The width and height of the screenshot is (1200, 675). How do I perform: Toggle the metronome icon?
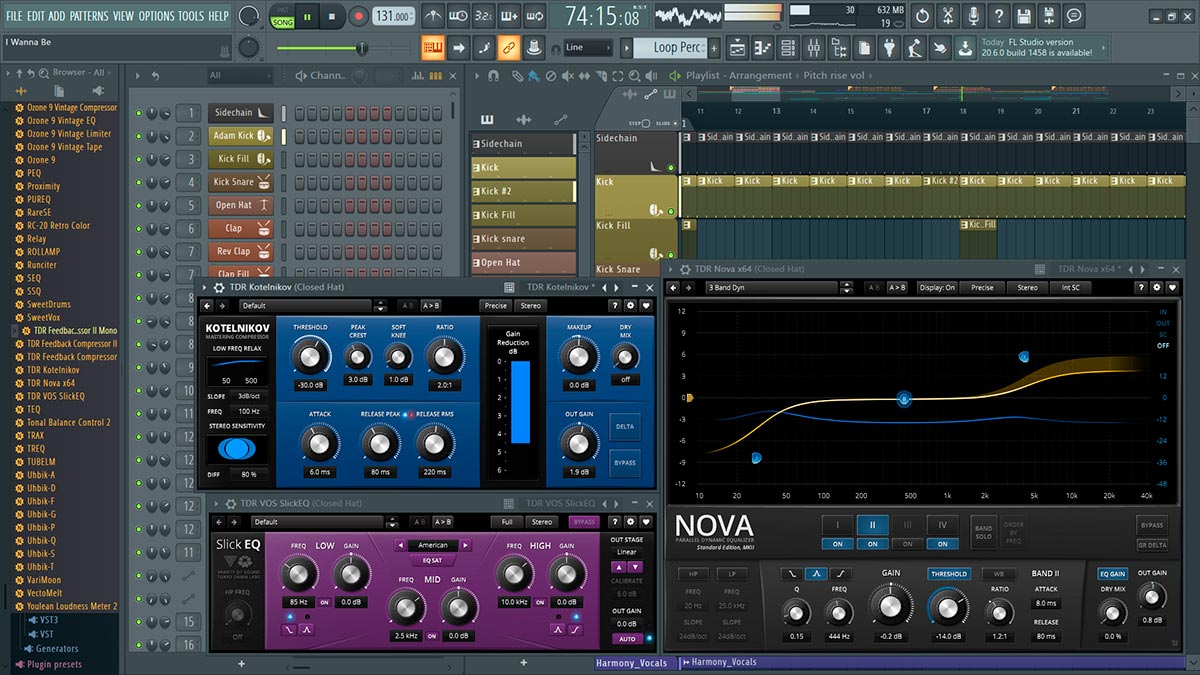click(432, 16)
